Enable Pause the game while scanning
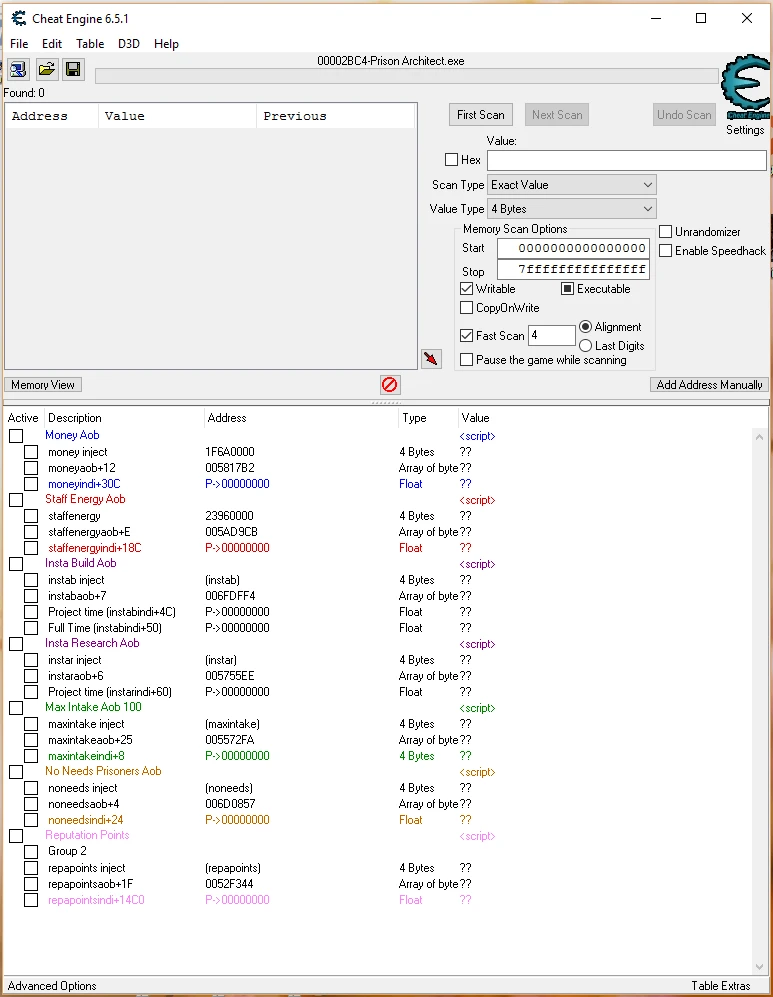 [467, 359]
